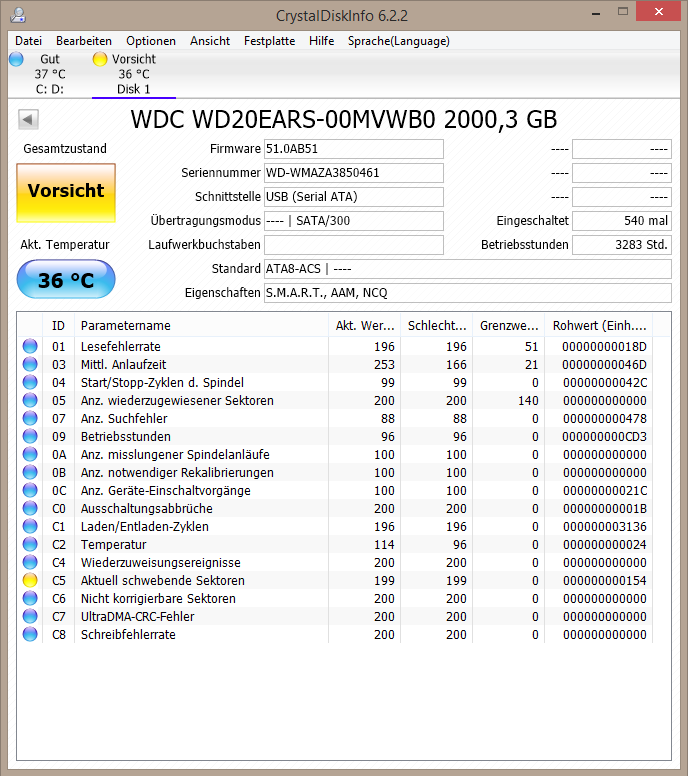Click the empty Laufwerkbuchstaben field
Screen dimensions: 688x776
click(353, 245)
